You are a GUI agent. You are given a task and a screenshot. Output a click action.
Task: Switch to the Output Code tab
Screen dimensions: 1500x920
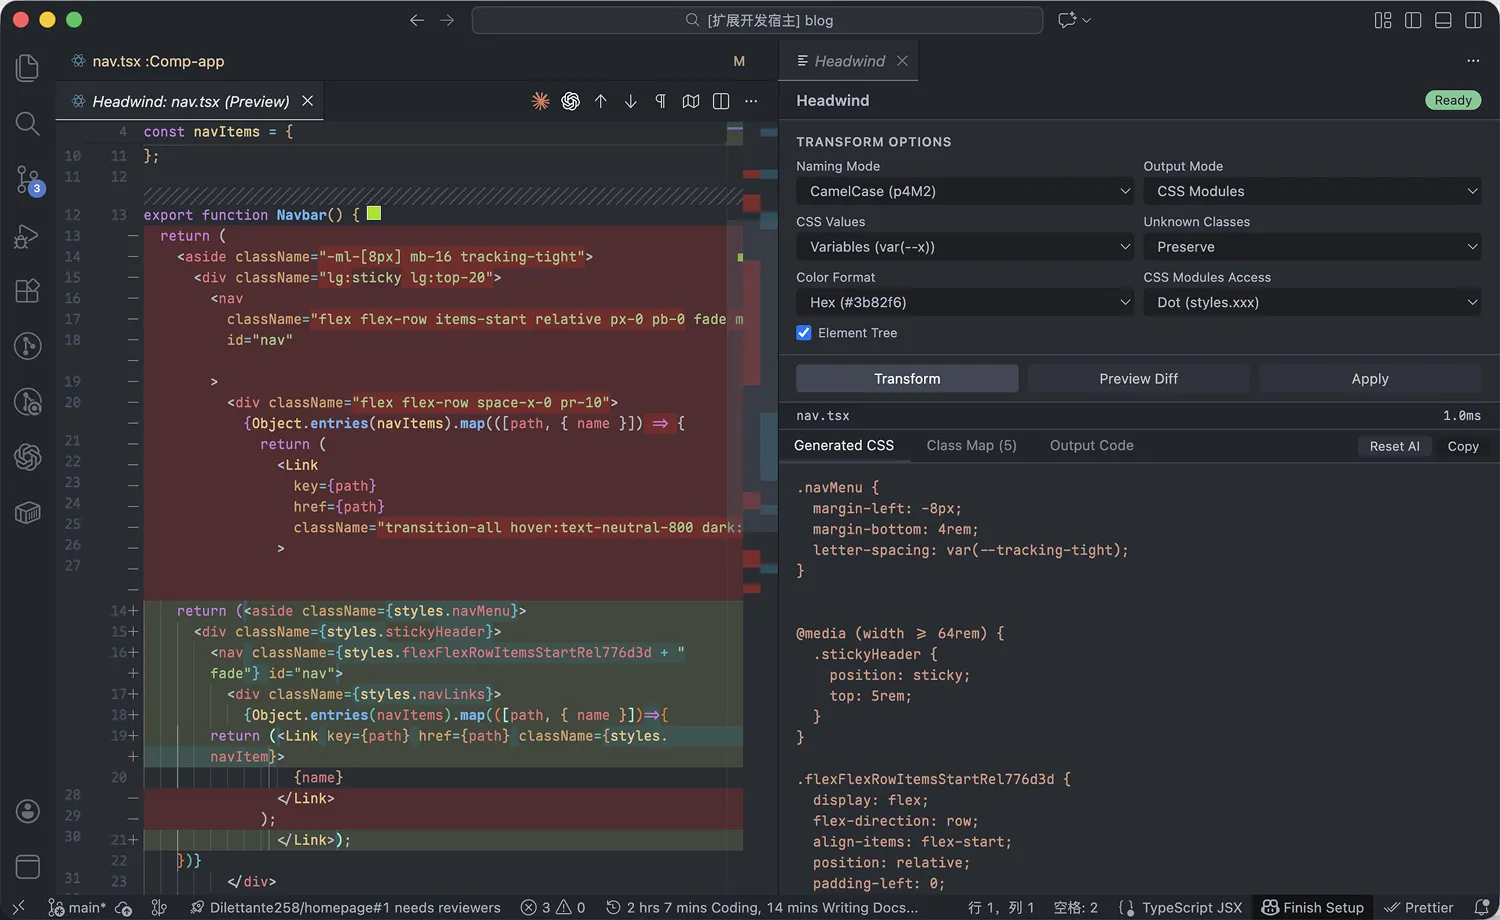[1091, 446]
